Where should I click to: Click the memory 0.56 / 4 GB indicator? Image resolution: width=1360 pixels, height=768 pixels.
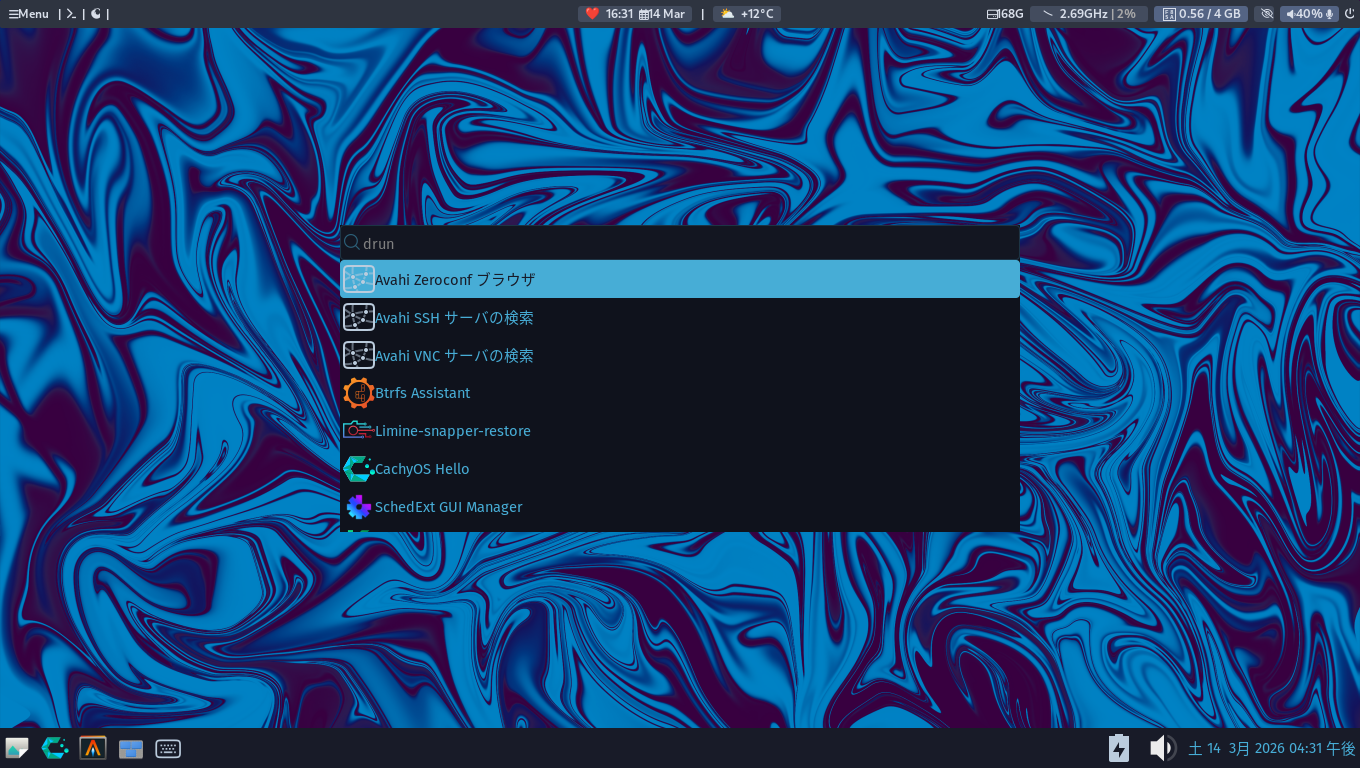pyautogui.click(x=1202, y=14)
